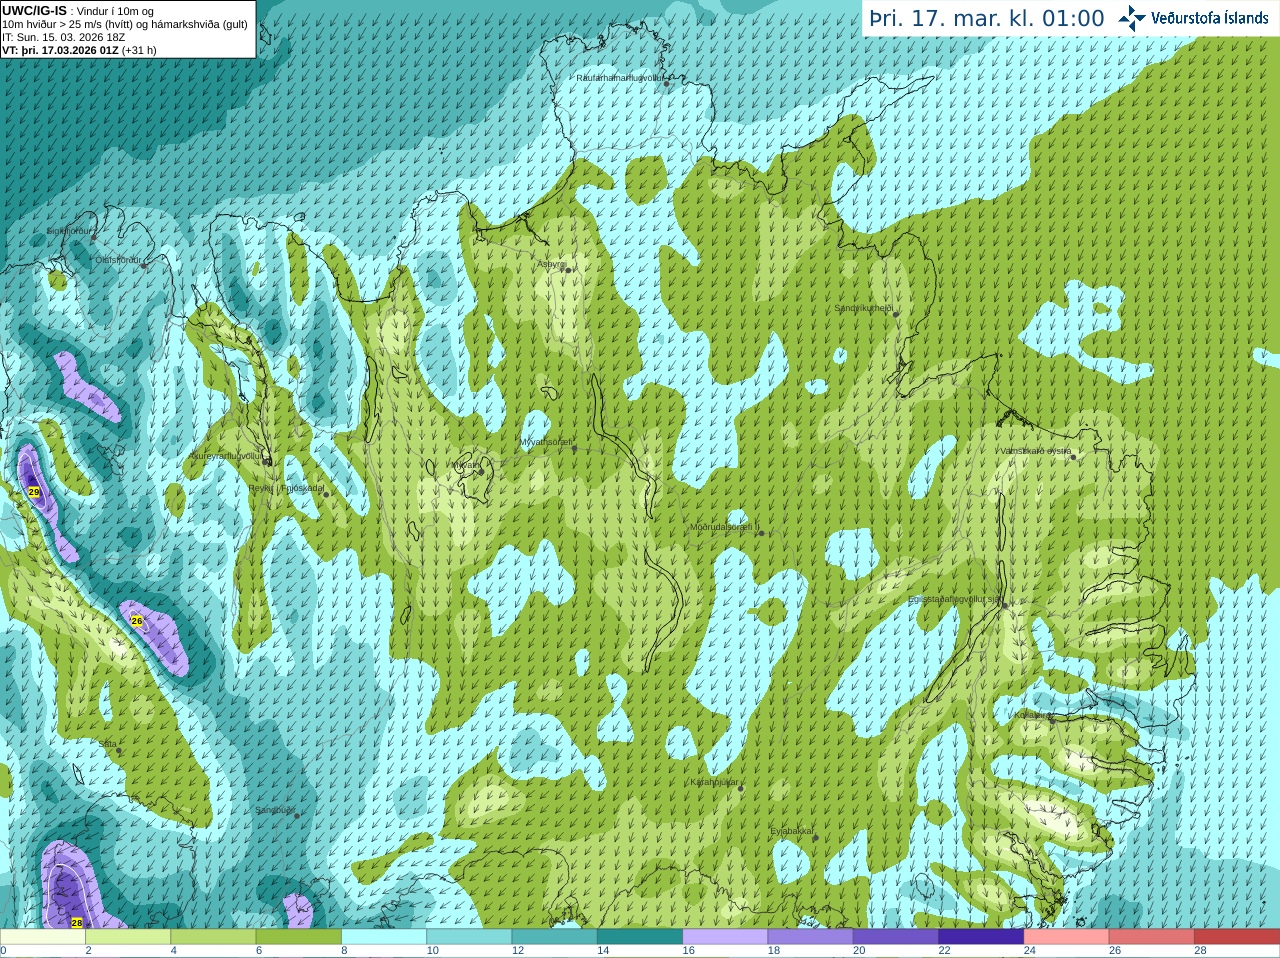Click the Kollaleira station label
Image resolution: width=1280 pixels, height=958 pixels.
tap(1032, 715)
